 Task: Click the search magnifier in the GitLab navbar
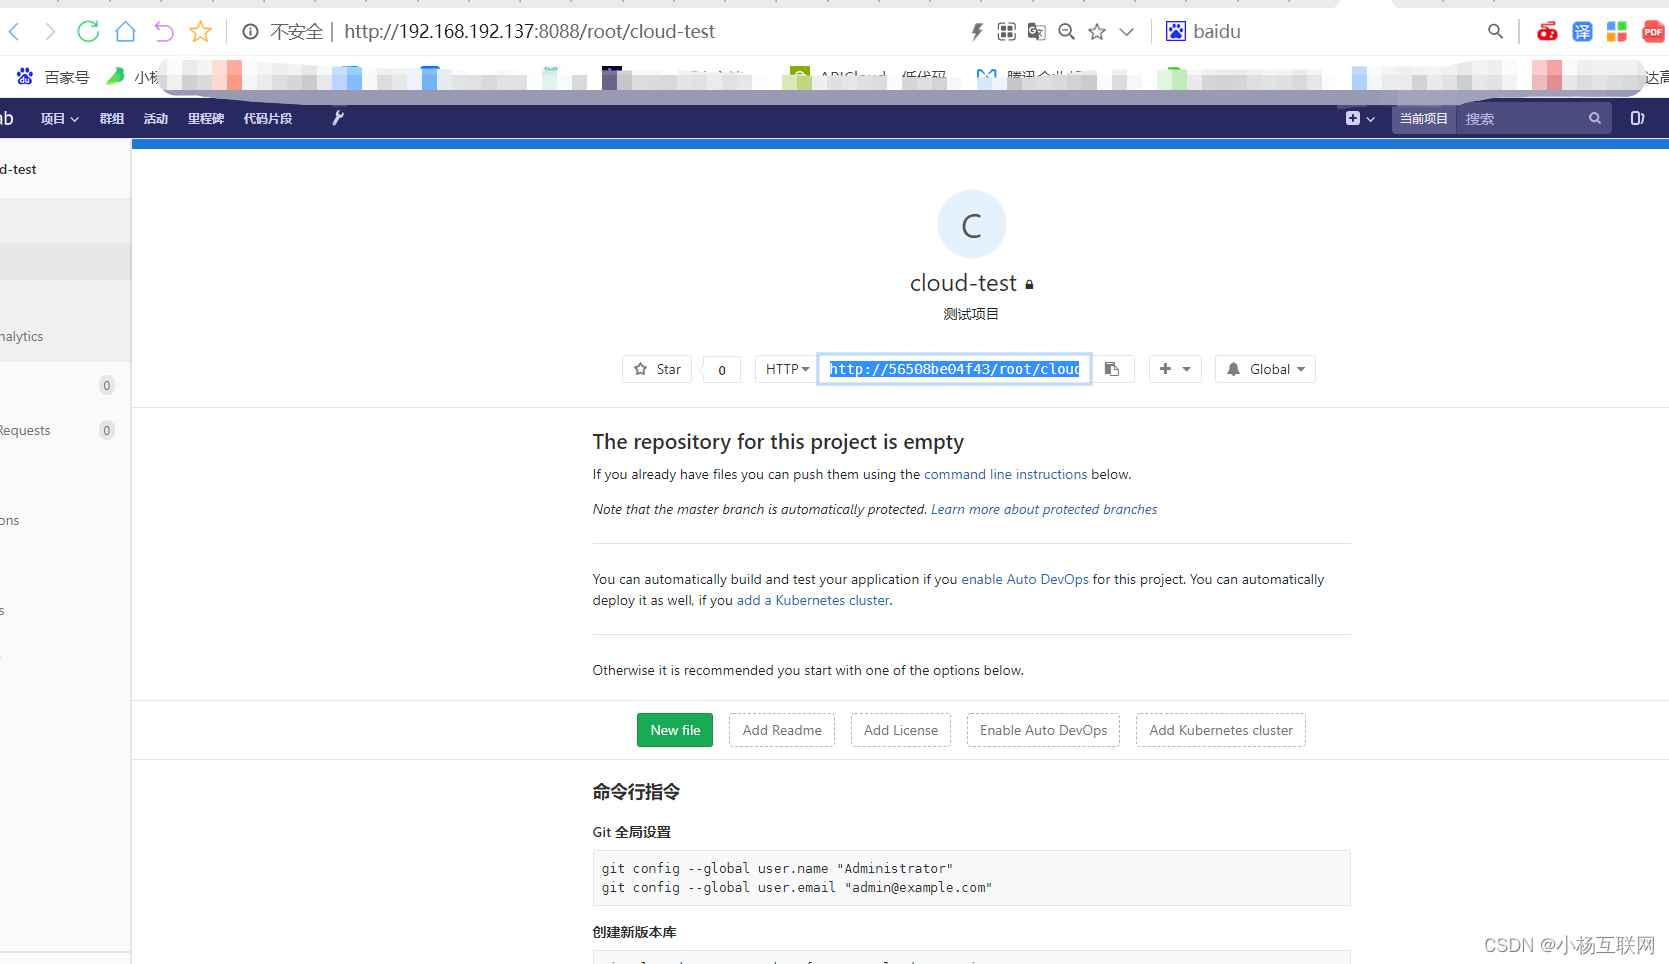tap(1594, 118)
